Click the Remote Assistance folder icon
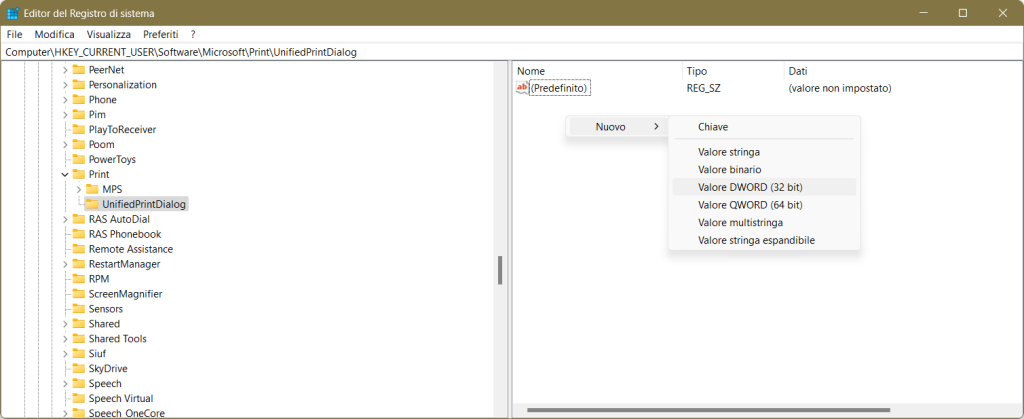1024x419 pixels. pos(79,249)
